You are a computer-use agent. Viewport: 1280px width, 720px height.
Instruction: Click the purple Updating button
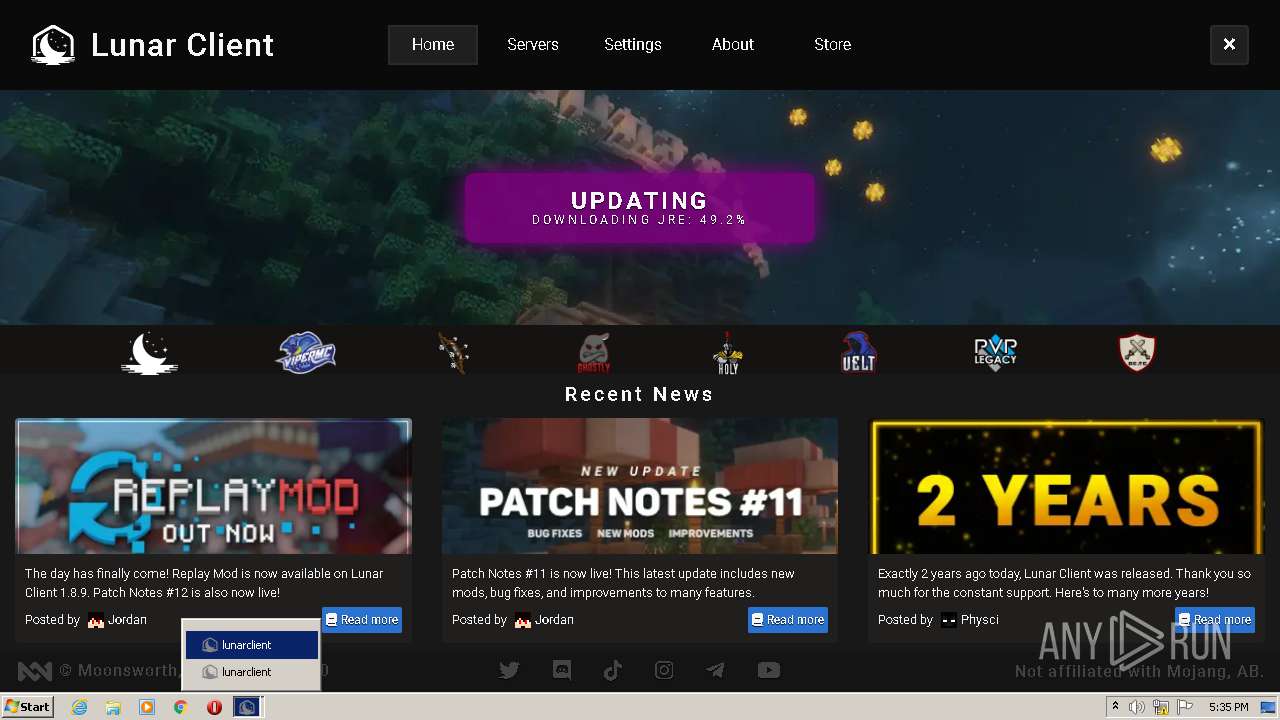pyautogui.click(x=640, y=208)
